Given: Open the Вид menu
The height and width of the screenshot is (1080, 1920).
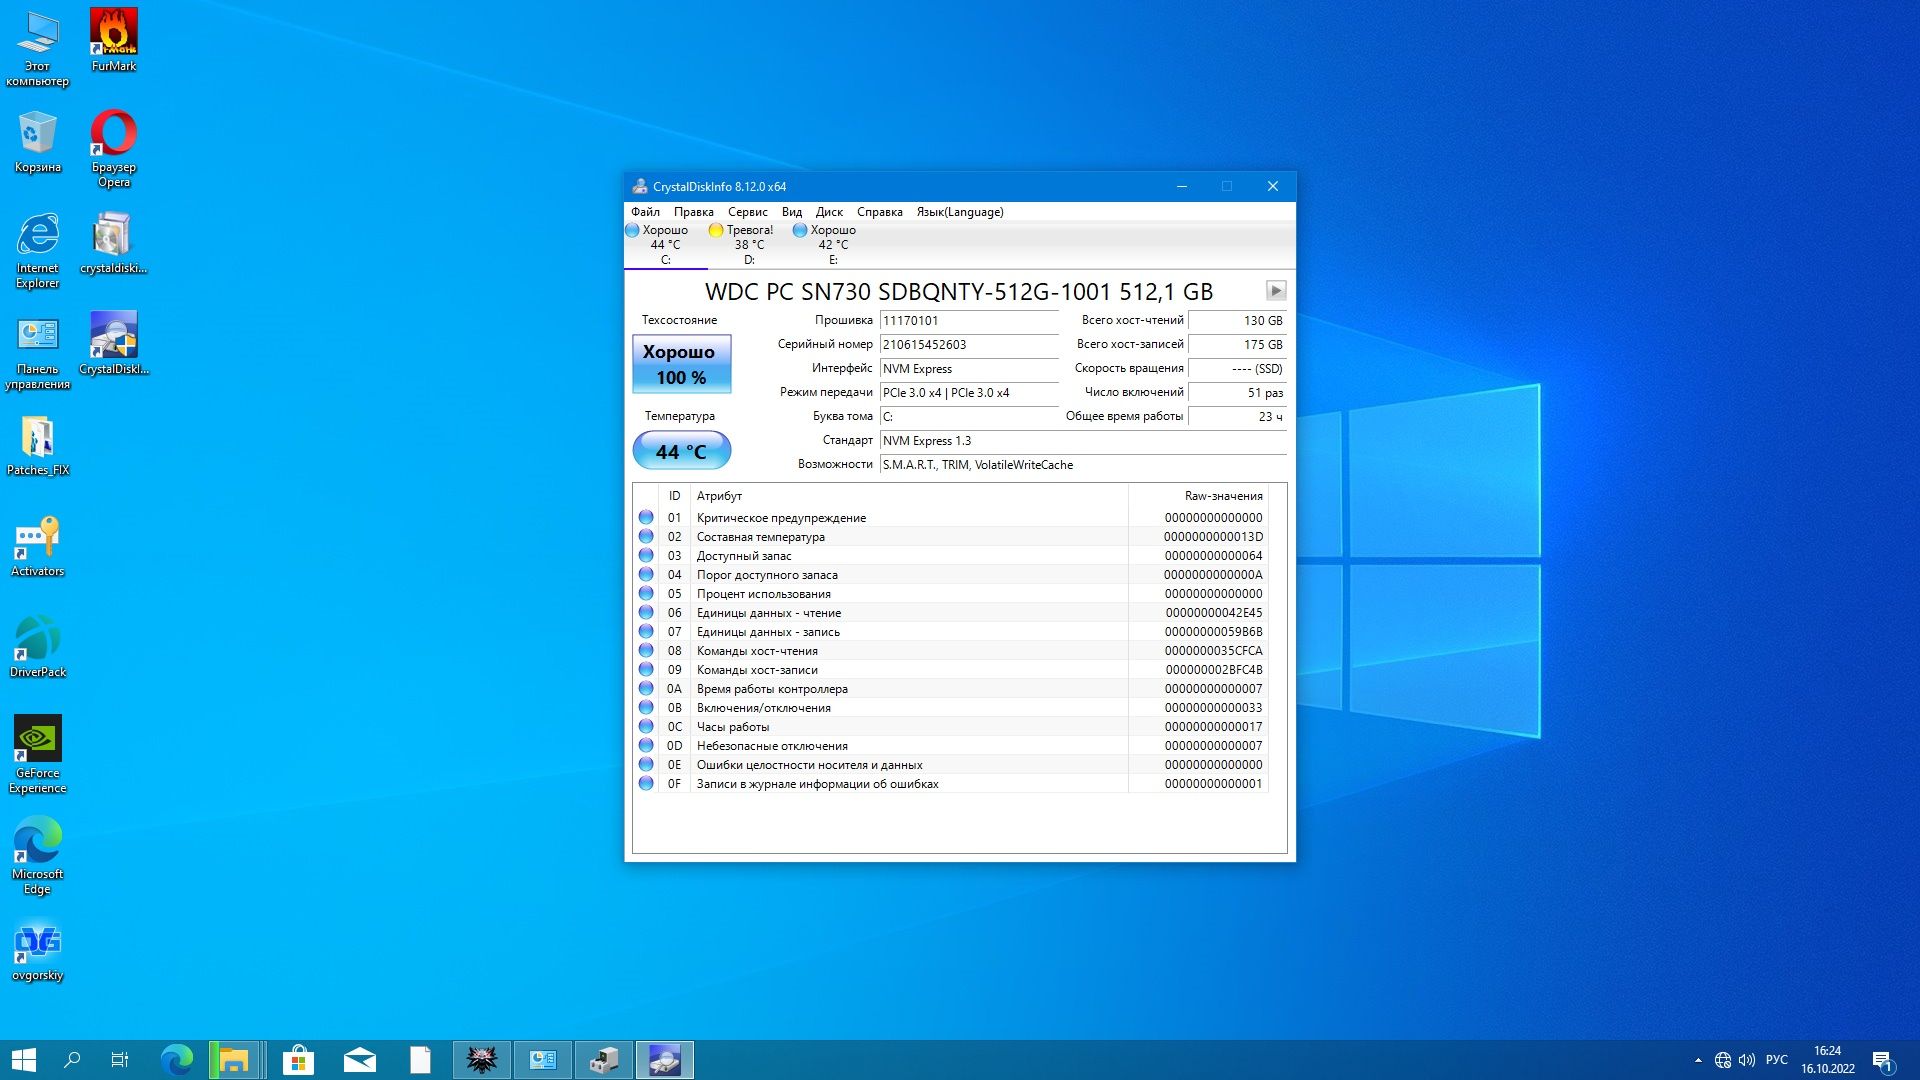Looking at the screenshot, I should pyautogui.click(x=791, y=212).
